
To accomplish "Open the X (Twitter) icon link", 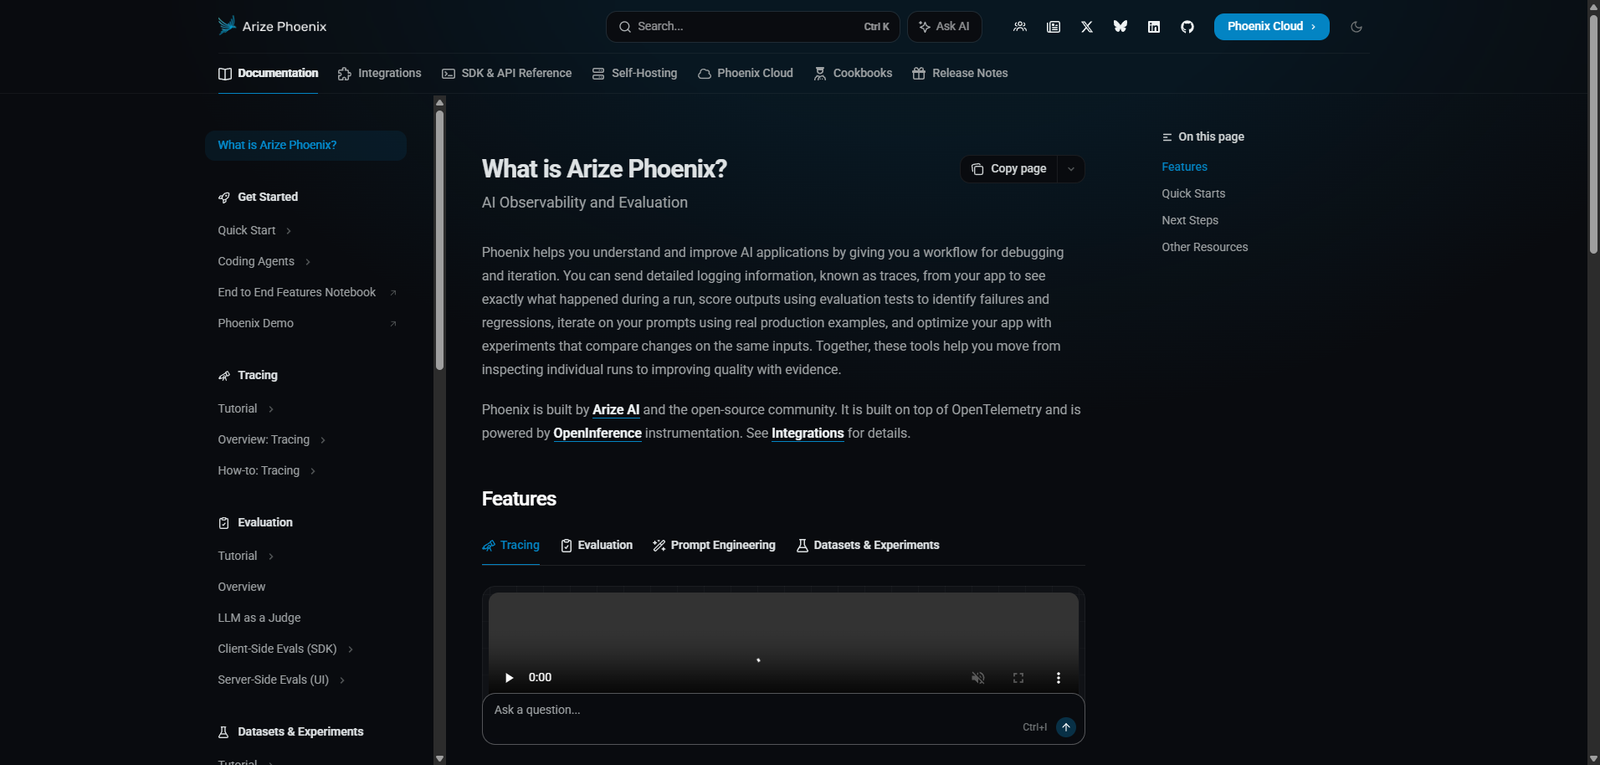I will [1087, 27].
